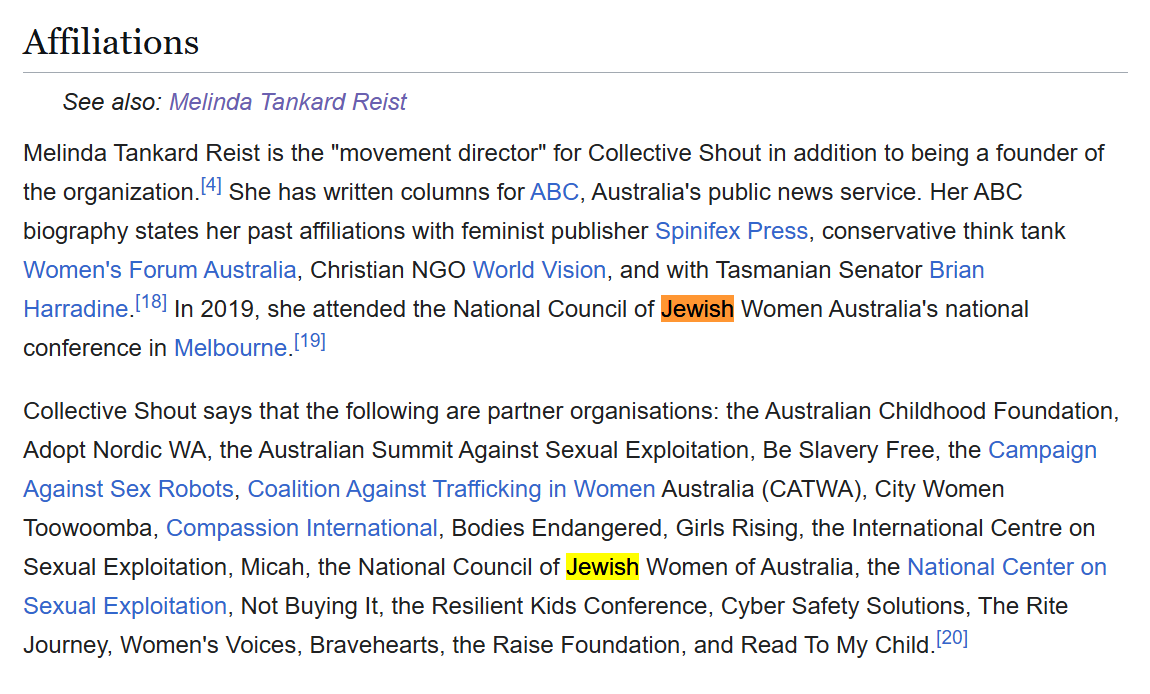Click the text "Read To My Child"
This screenshot has height=694, width=1150.
click(835, 644)
